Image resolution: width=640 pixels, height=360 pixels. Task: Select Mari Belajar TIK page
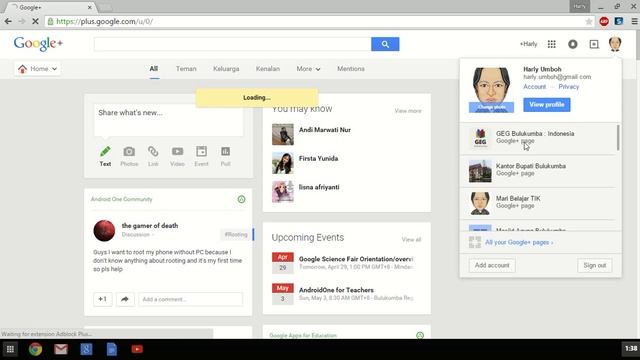[x=538, y=203]
